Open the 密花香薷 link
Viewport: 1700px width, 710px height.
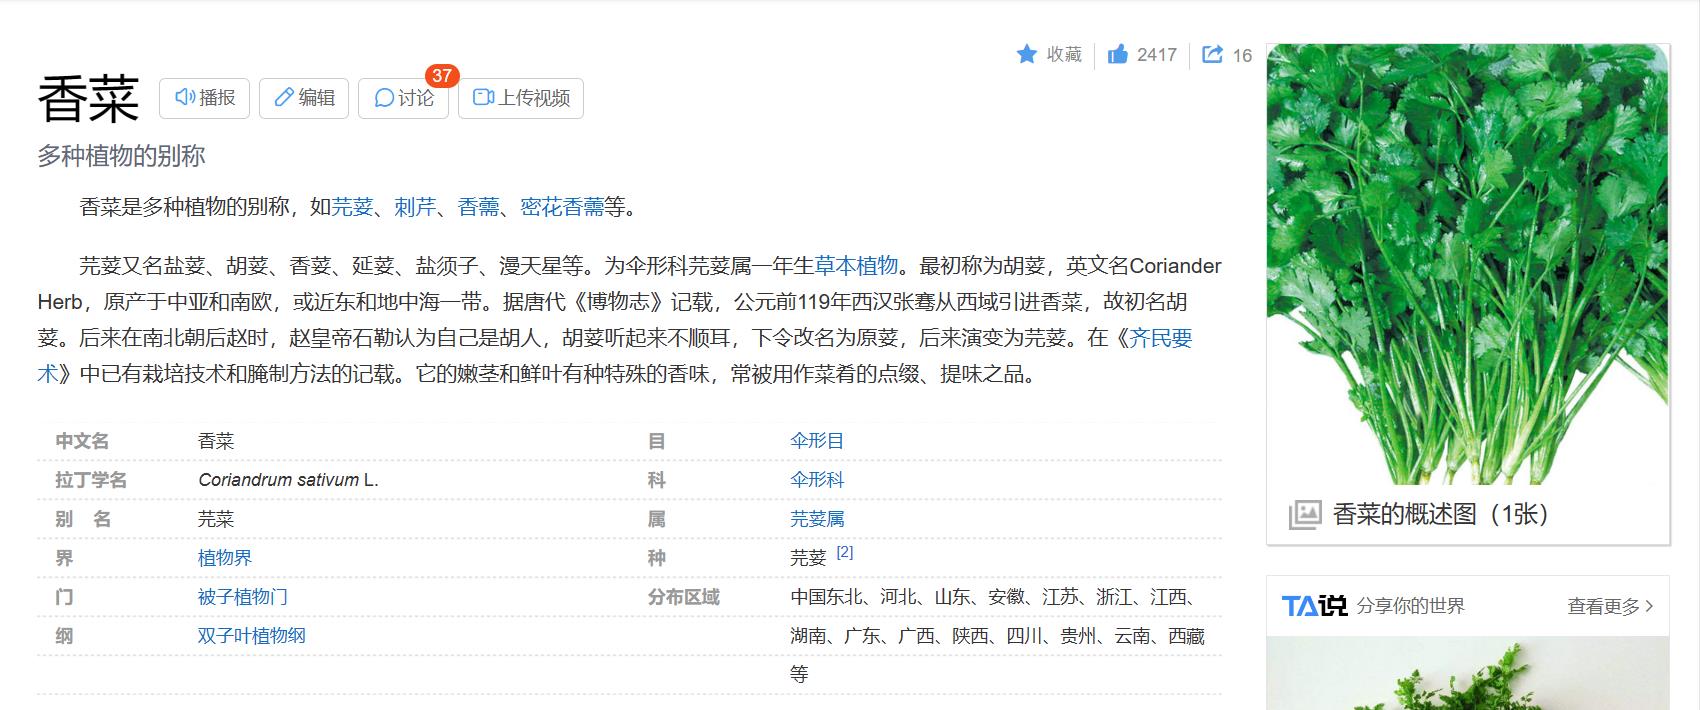pyautogui.click(x=562, y=207)
